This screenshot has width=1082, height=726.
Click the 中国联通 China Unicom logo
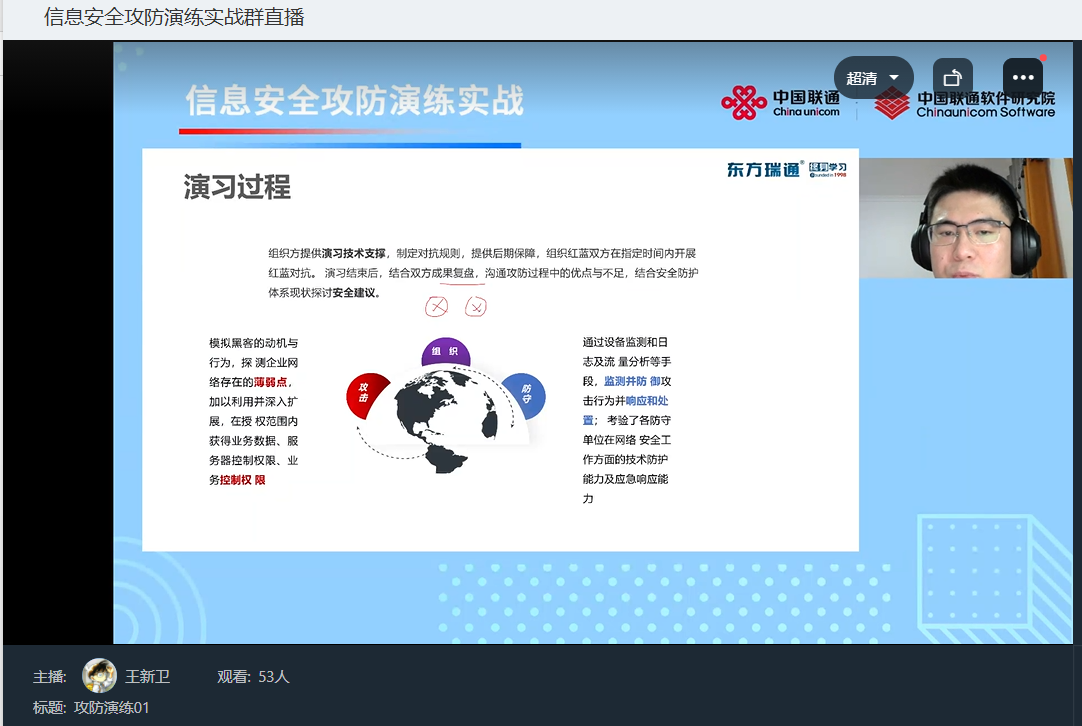pos(780,103)
